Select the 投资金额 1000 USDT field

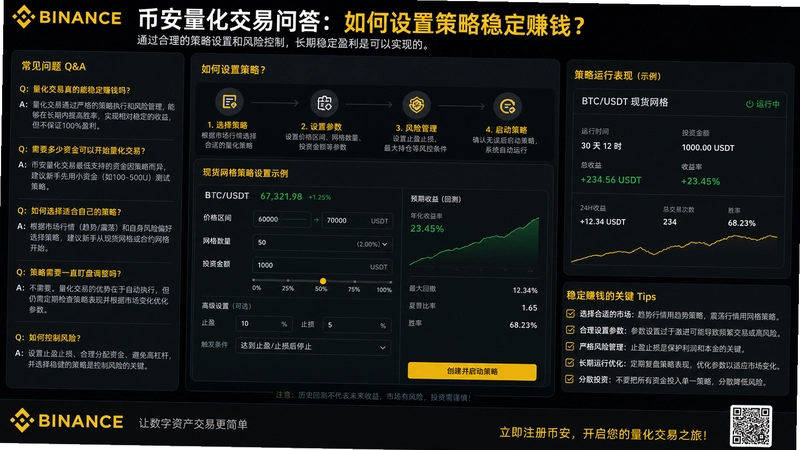pyautogui.click(x=322, y=265)
